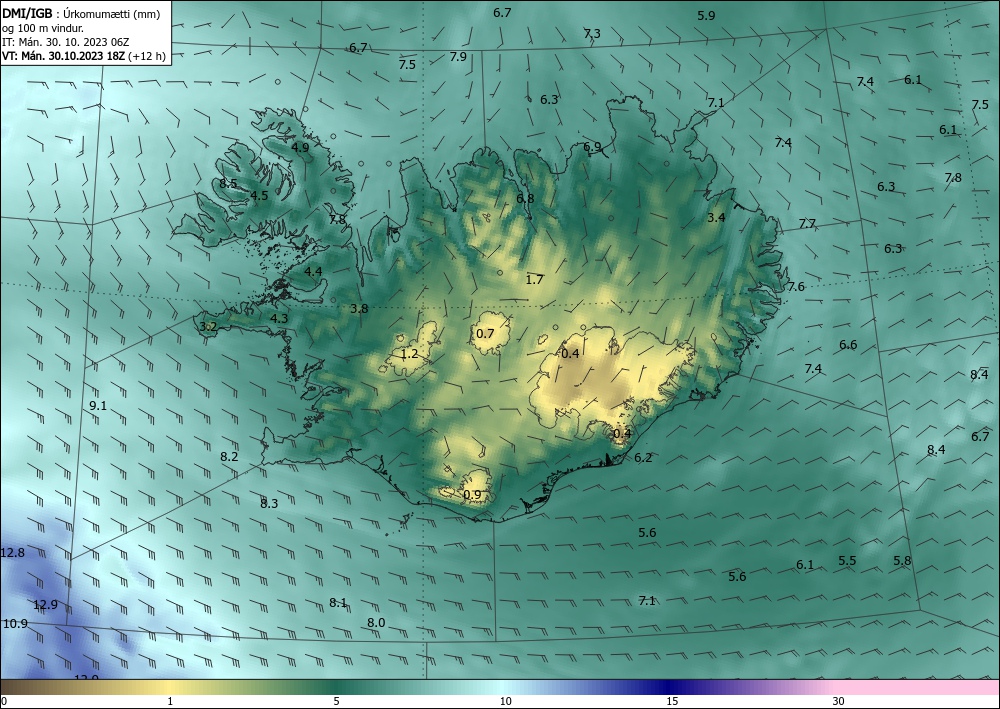Click the 0.7 value on the central glacier

tap(485, 333)
